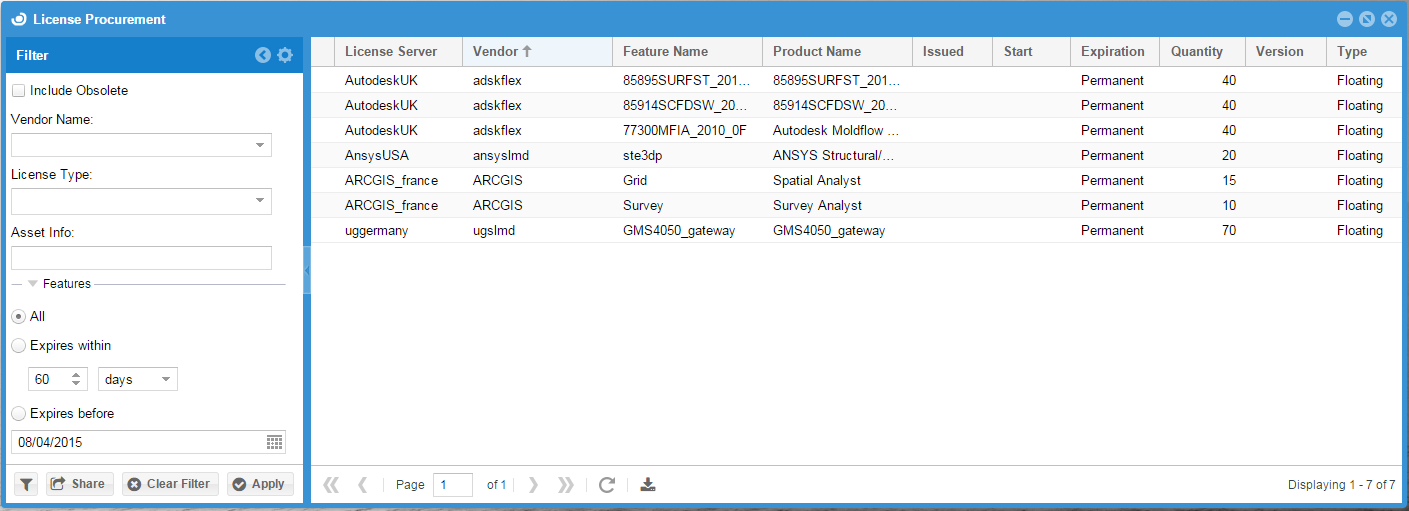Open the Vendor Name dropdown
Screen dimensions: 1409x511
[x=260, y=146]
